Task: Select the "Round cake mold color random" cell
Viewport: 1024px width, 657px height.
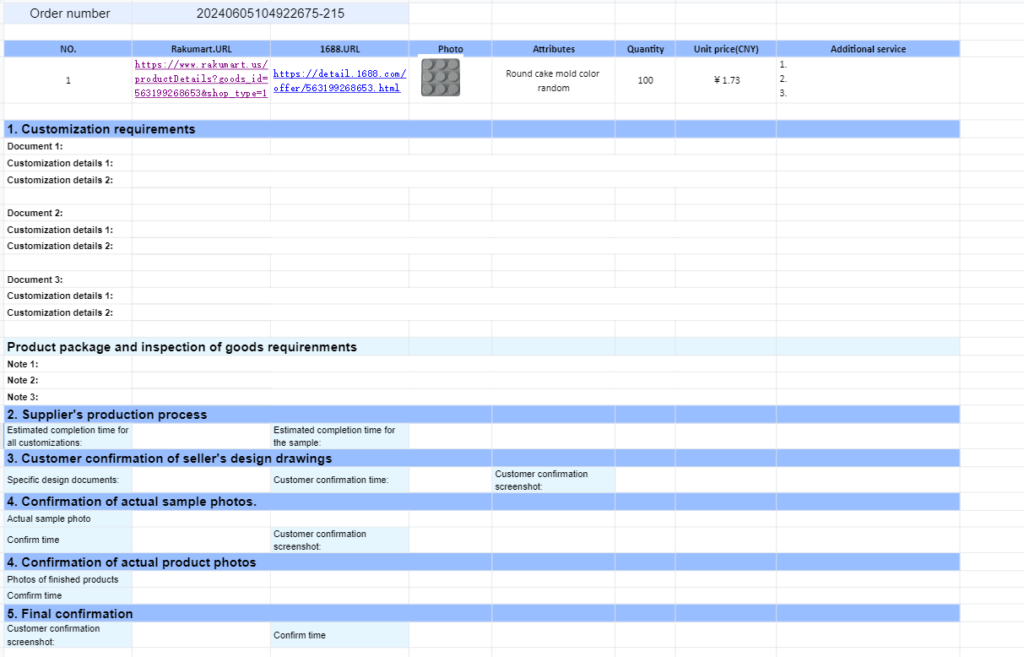Action: [x=553, y=81]
